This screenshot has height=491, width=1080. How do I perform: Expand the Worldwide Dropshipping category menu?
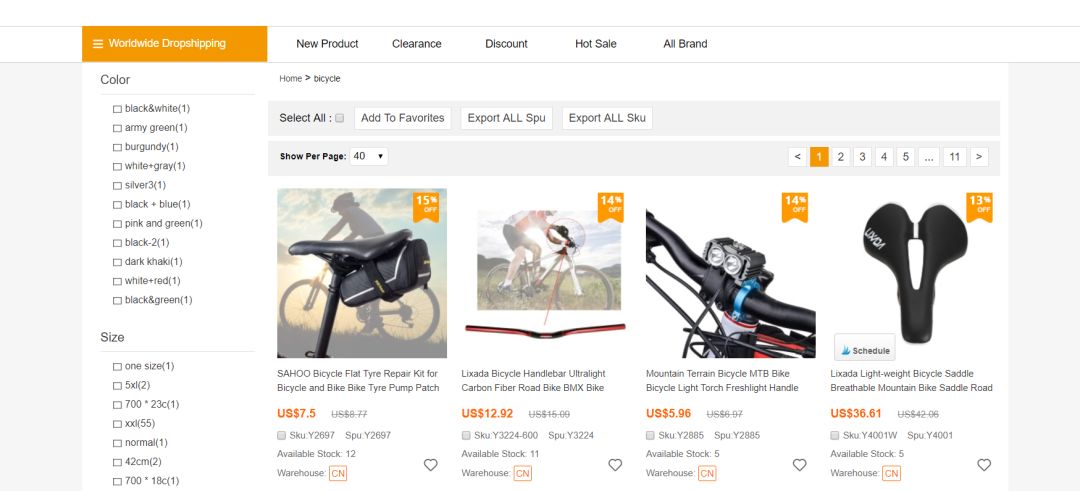pyautogui.click(x=175, y=44)
